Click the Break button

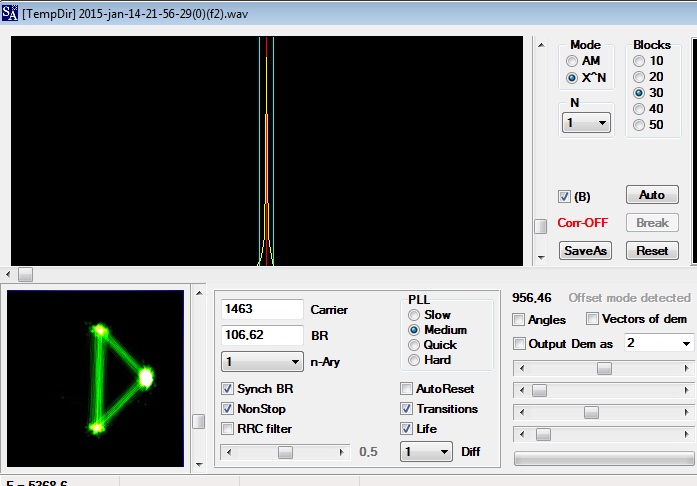click(652, 223)
